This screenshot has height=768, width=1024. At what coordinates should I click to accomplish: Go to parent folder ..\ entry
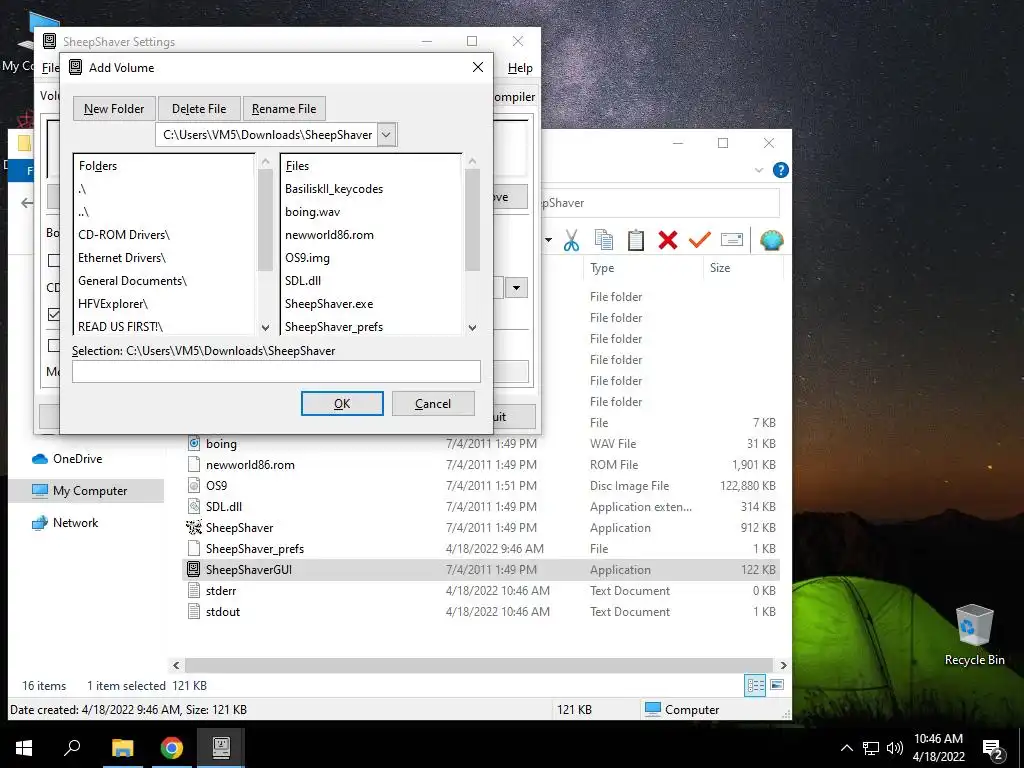(83, 212)
